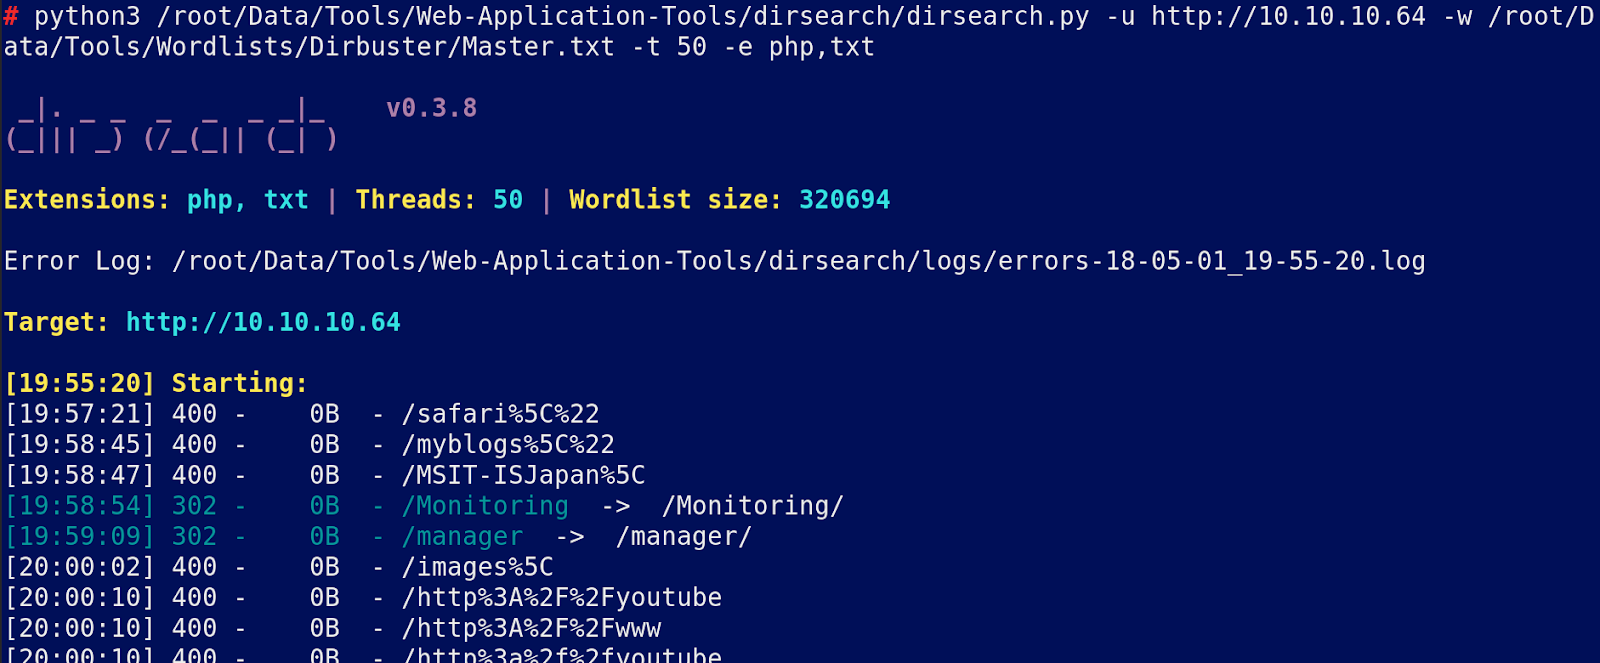Screen dimensions: 1600x663
Task: Click the Extensions value 'php, txt'
Action: (248, 200)
